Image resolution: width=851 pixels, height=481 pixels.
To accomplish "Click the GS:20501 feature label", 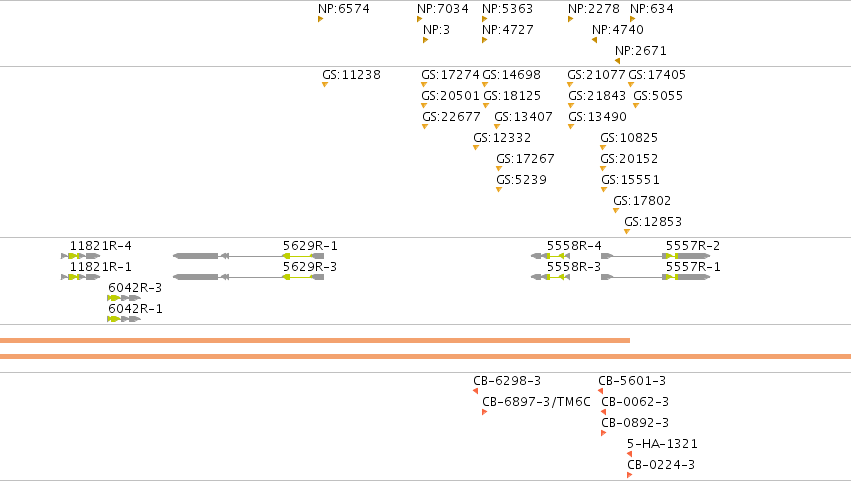I will click(x=450, y=96).
